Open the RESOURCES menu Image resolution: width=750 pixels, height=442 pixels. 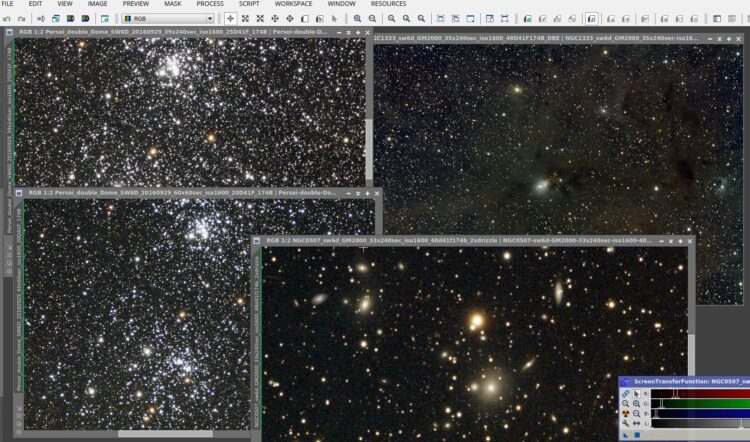(388, 4)
